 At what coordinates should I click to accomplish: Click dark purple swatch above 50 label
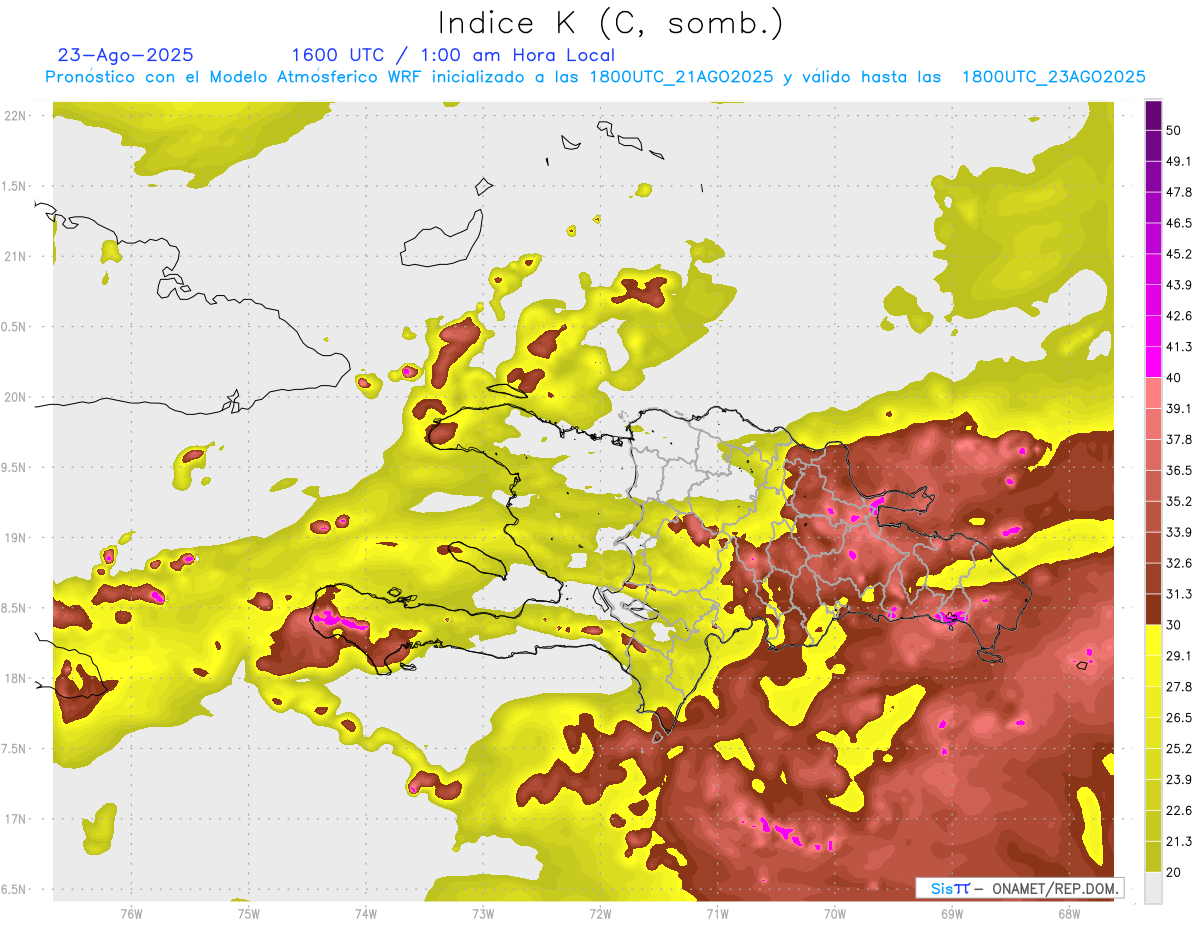[1153, 115]
